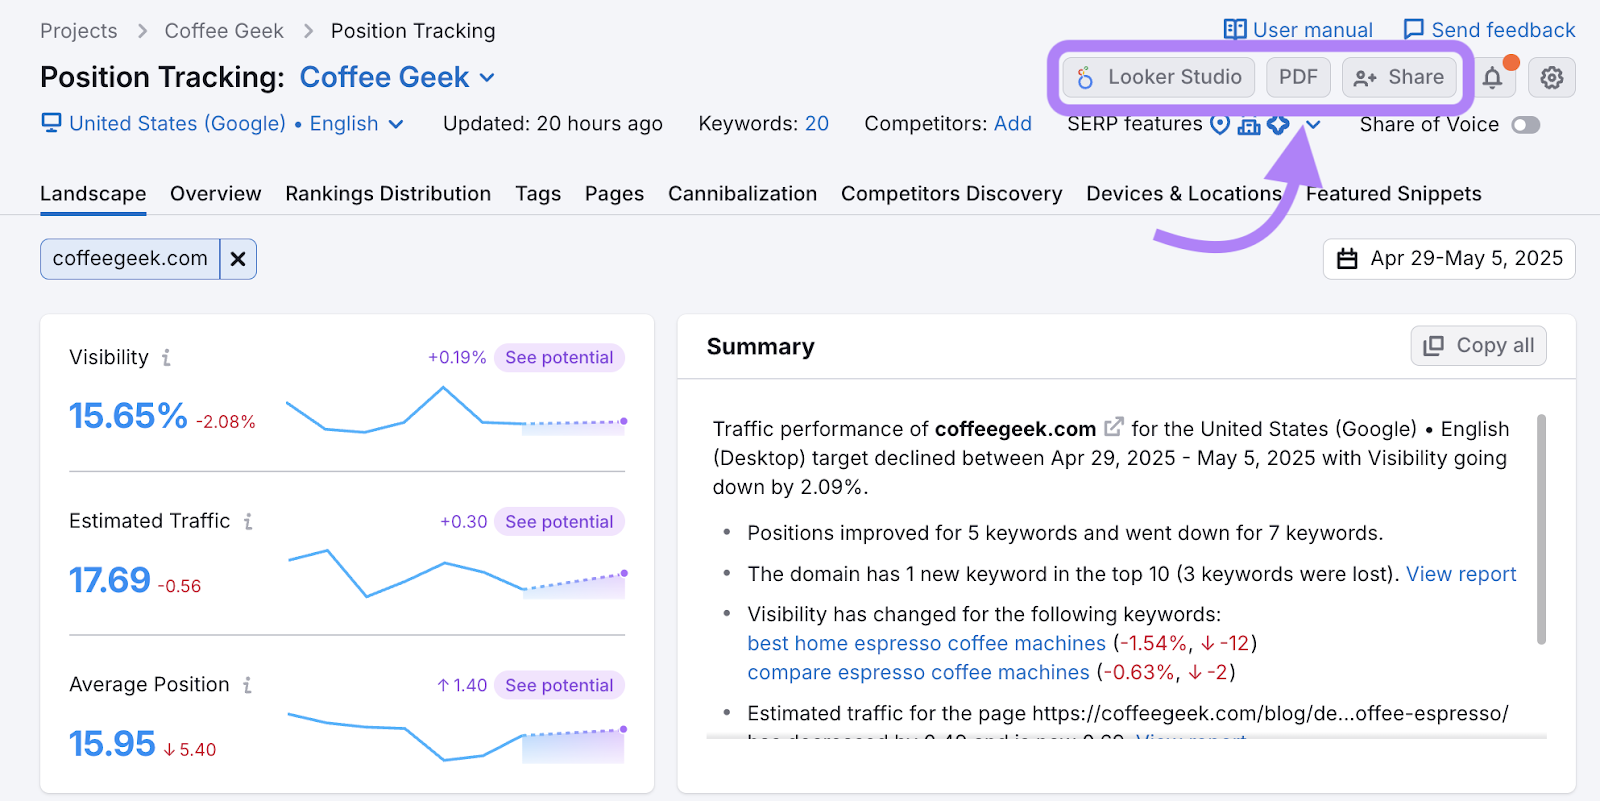Remove the coffeegeek.com domain filter
The width and height of the screenshot is (1600, 801).
point(238,259)
